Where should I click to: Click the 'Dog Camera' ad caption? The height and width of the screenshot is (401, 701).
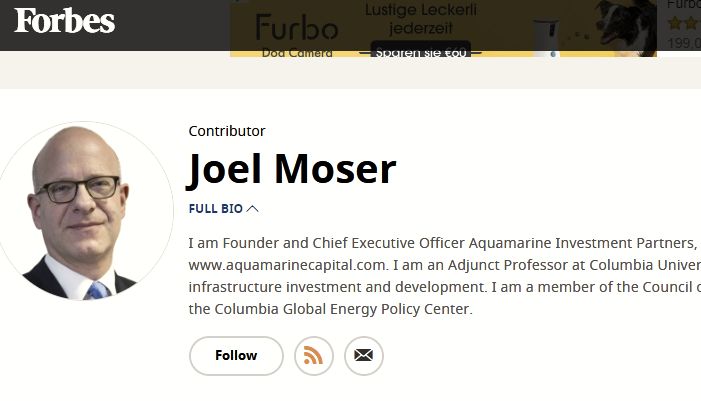coord(297,53)
